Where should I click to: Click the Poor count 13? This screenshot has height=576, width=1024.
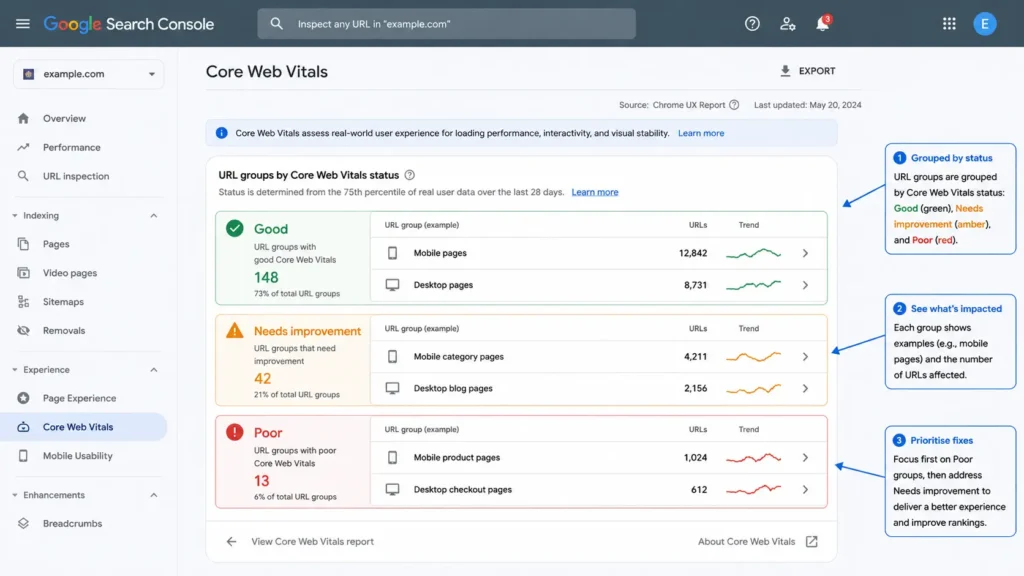261,481
